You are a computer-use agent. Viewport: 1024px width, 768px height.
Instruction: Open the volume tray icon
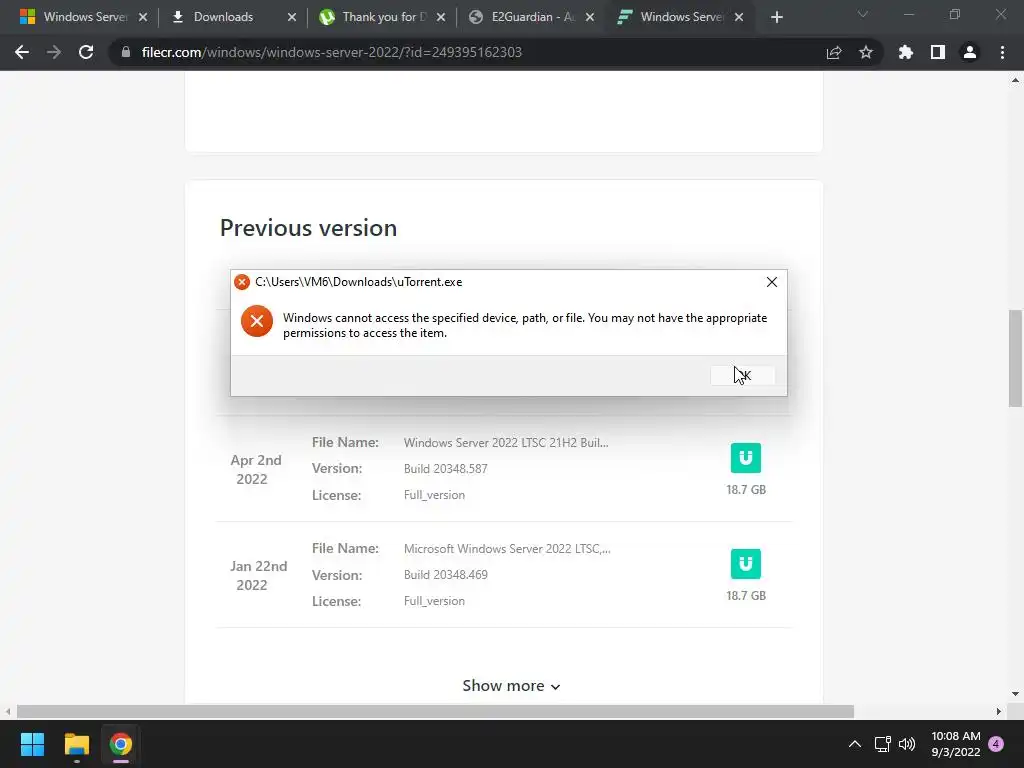pyautogui.click(x=907, y=744)
